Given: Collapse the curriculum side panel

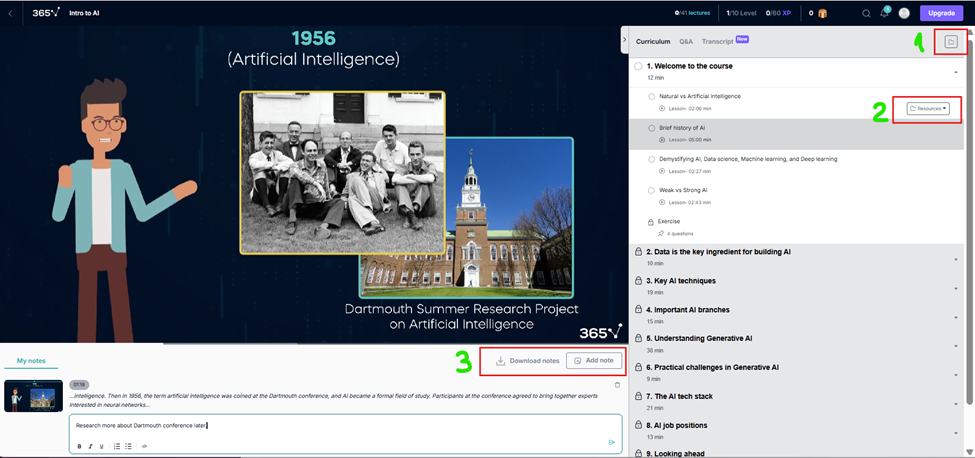Looking at the screenshot, I should click(624, 39).
